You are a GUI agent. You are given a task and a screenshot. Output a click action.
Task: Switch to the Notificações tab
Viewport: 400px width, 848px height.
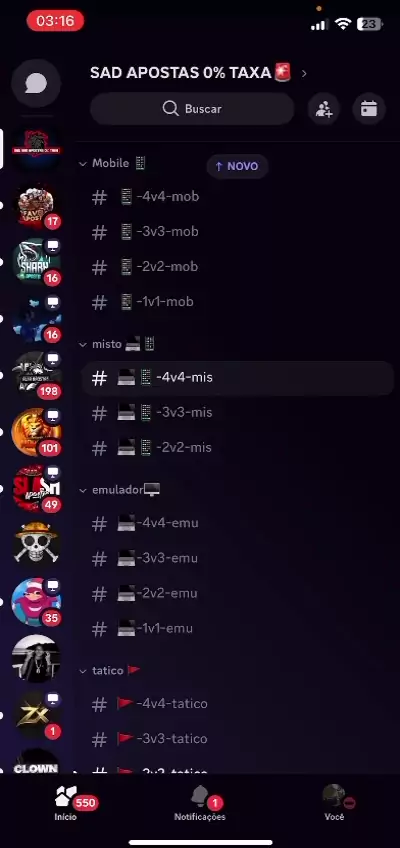pyautogui.click(x=200, y=803)
